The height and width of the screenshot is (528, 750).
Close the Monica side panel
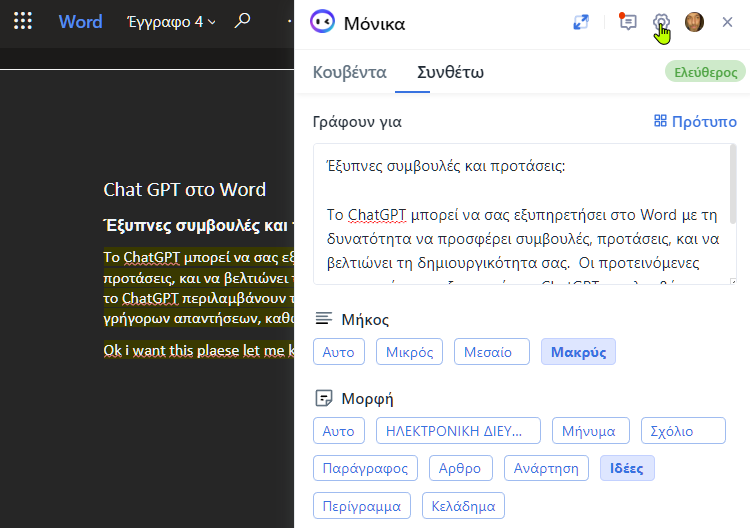[x=727, y=22]
